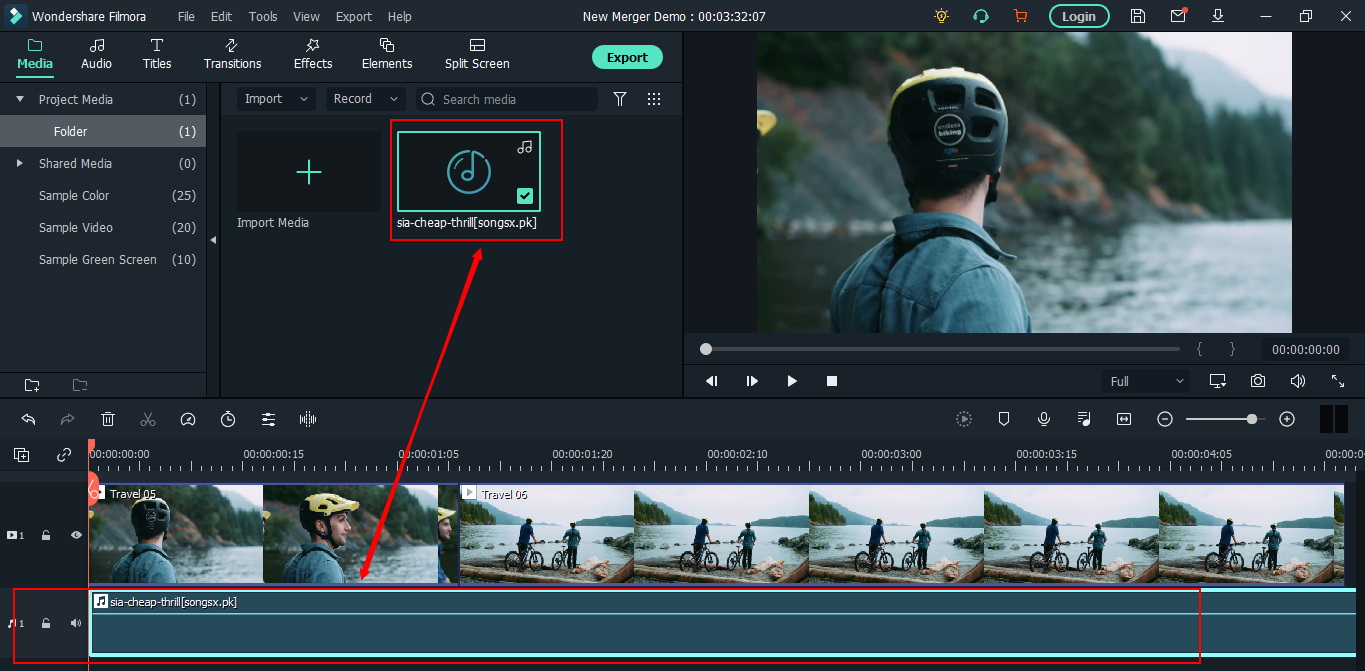Open the Edit menu

pos(221,16)
